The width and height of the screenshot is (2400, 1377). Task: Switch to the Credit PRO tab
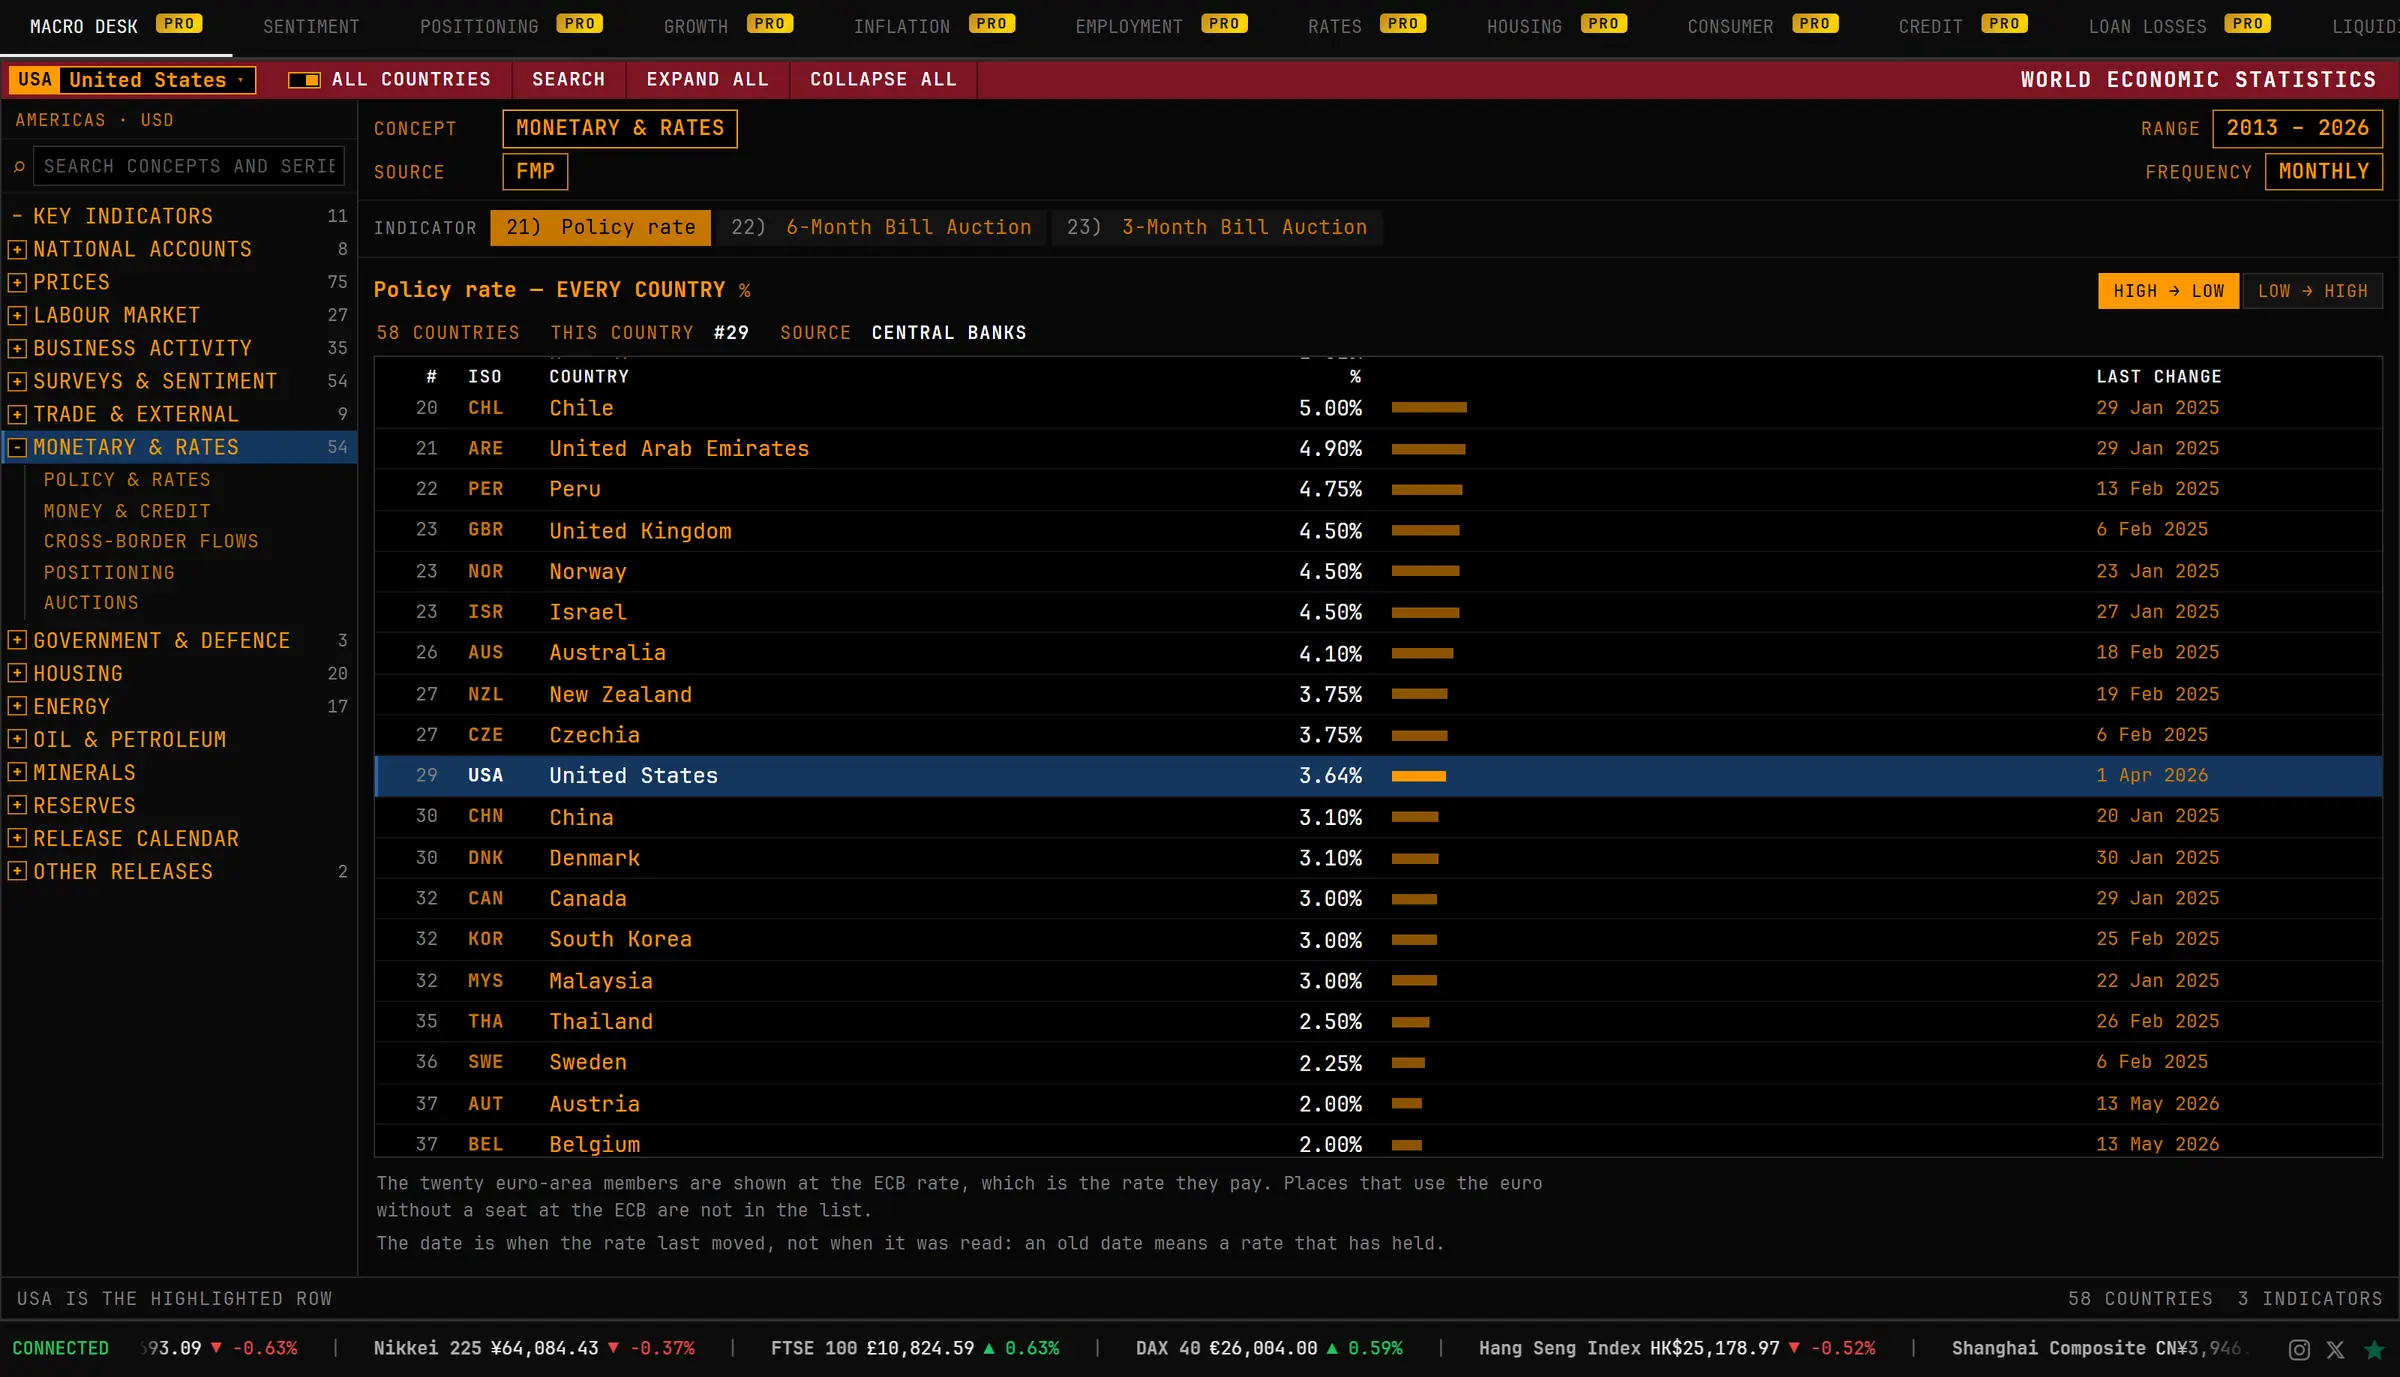pos(1963,27)
